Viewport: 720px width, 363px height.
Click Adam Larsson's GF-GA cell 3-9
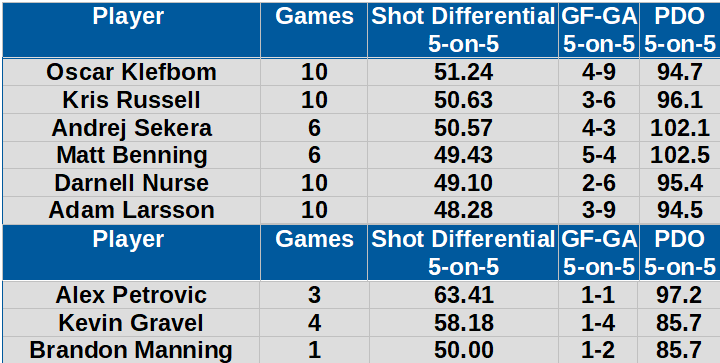[599, 210]
